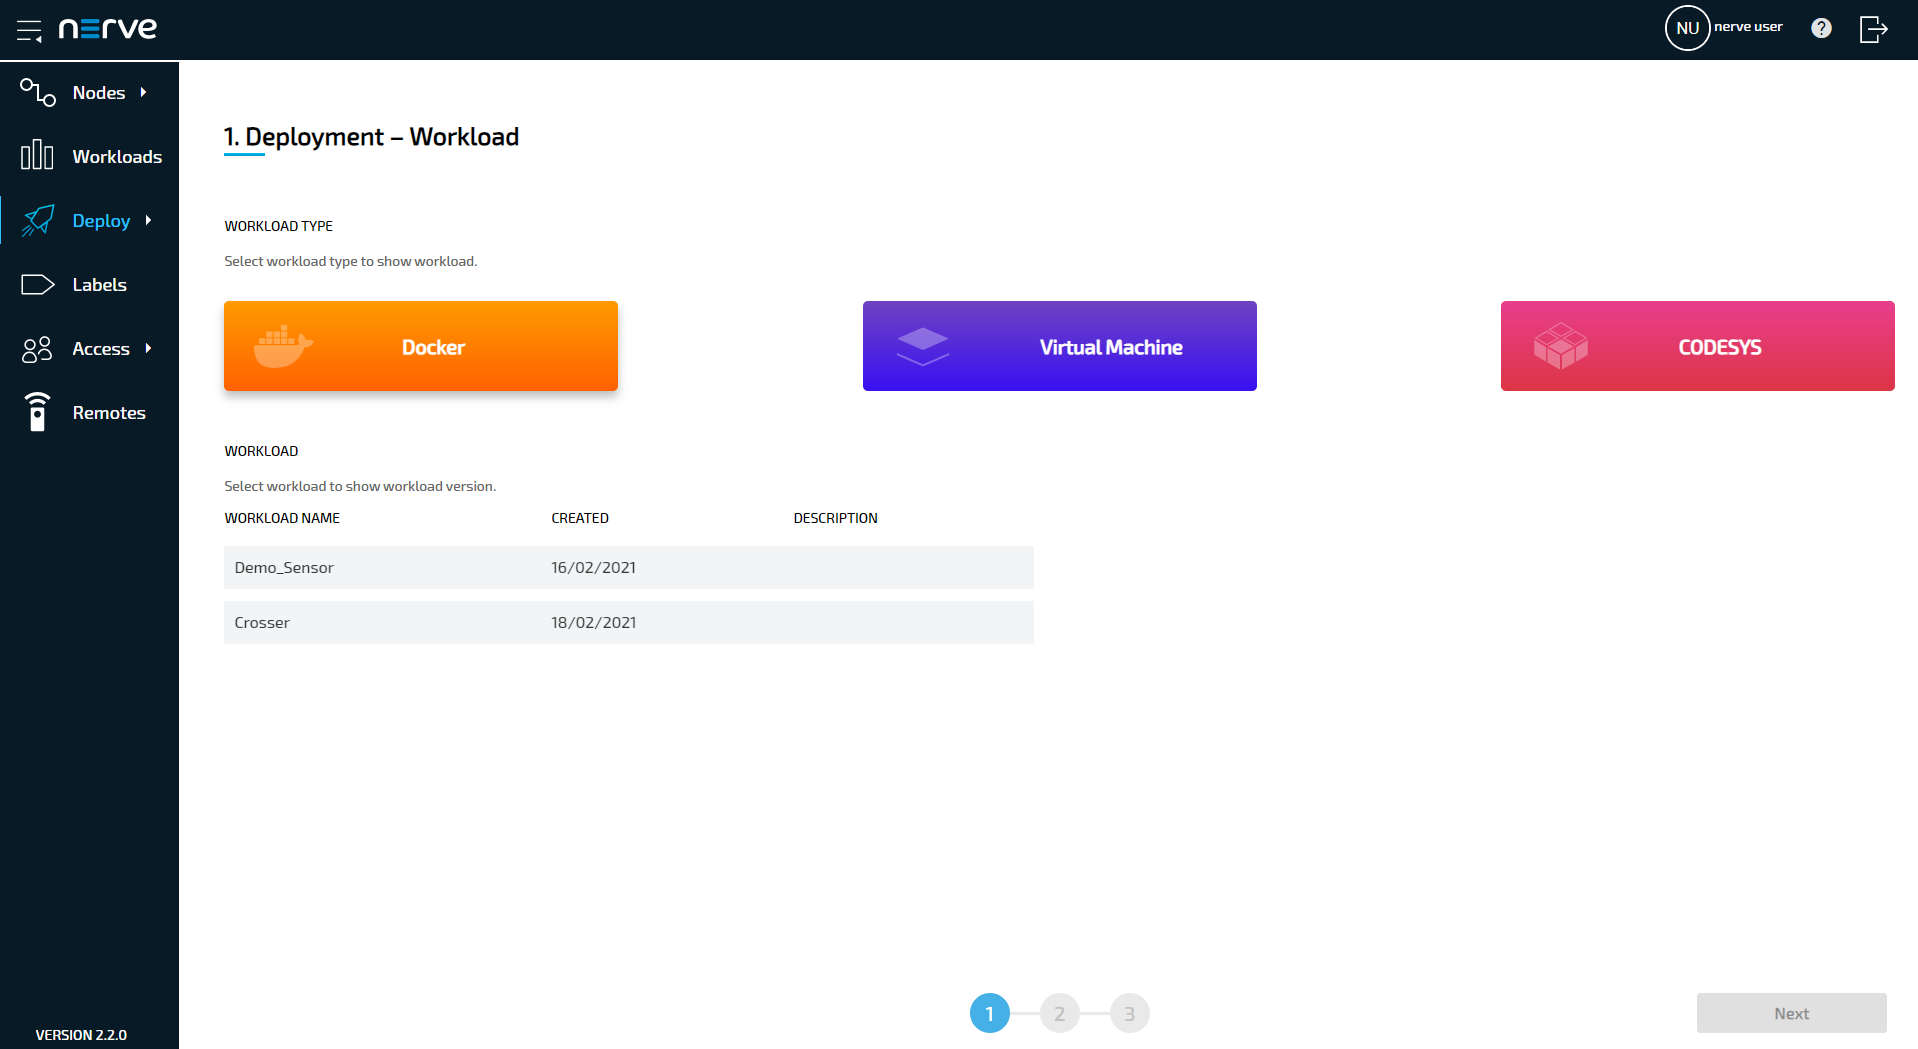Select the Docker workload type

coord(420,346)
